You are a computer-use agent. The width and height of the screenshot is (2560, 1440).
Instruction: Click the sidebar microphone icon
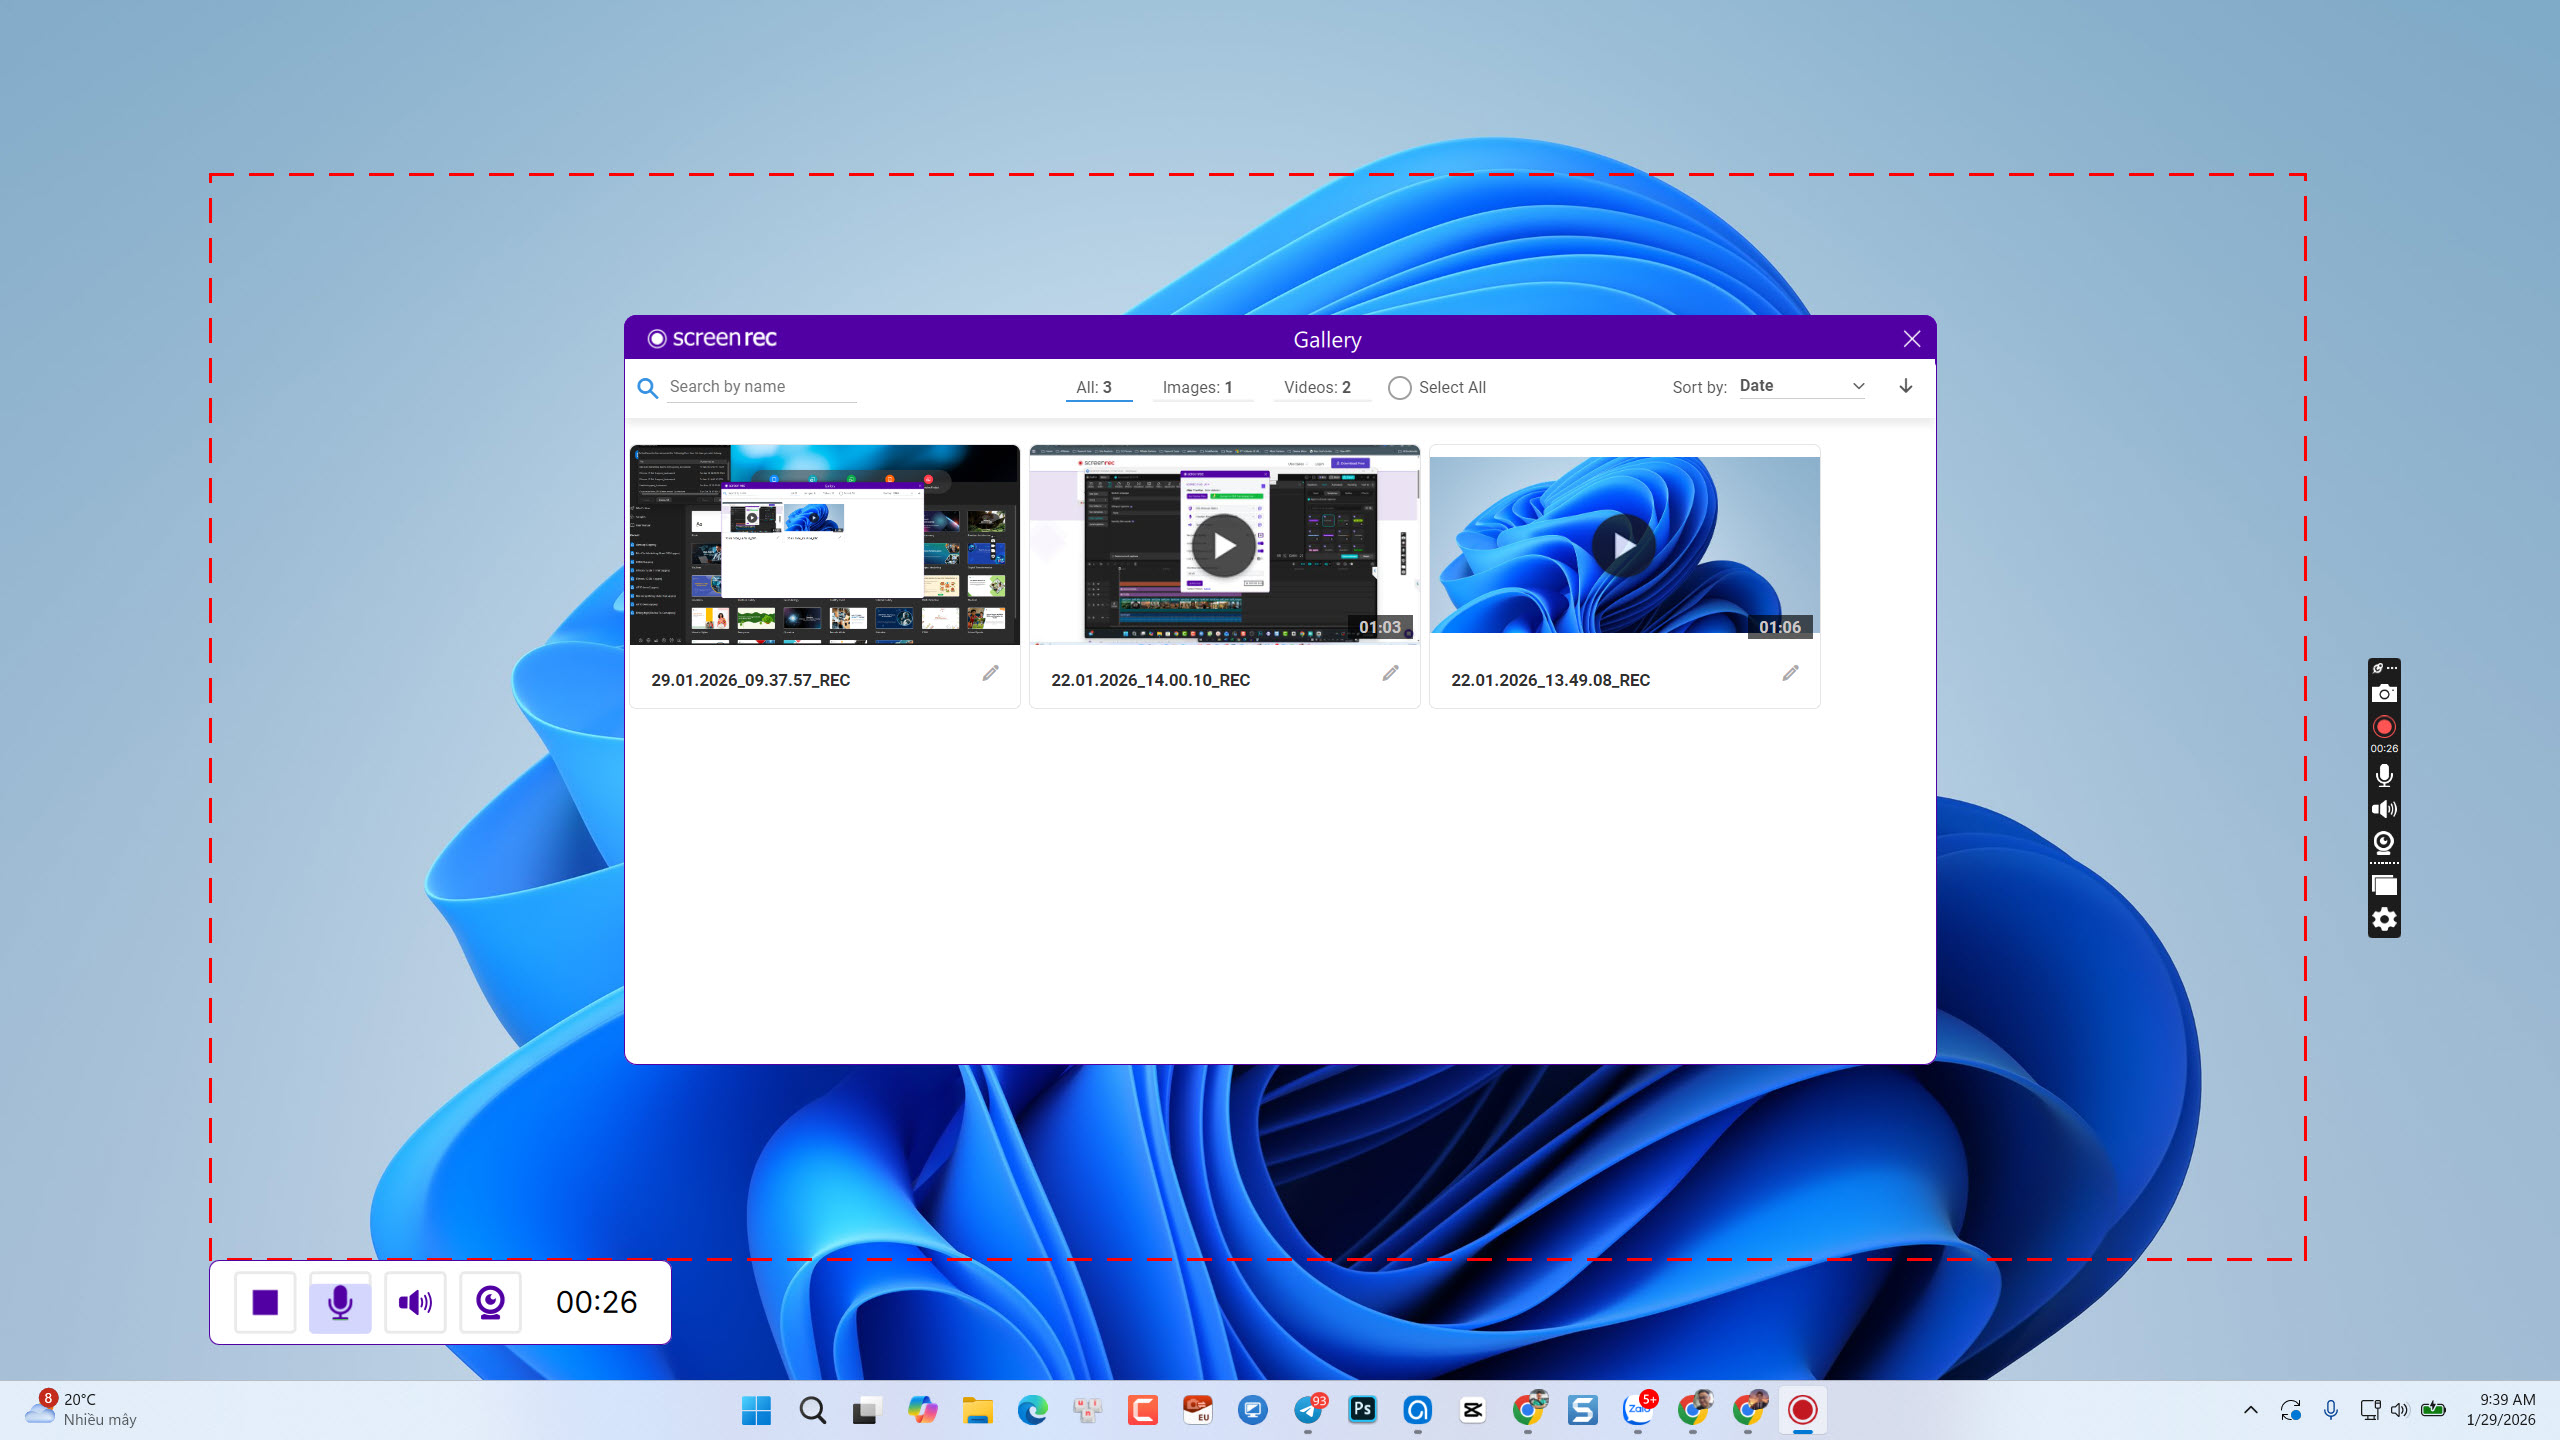(2384, 774)
